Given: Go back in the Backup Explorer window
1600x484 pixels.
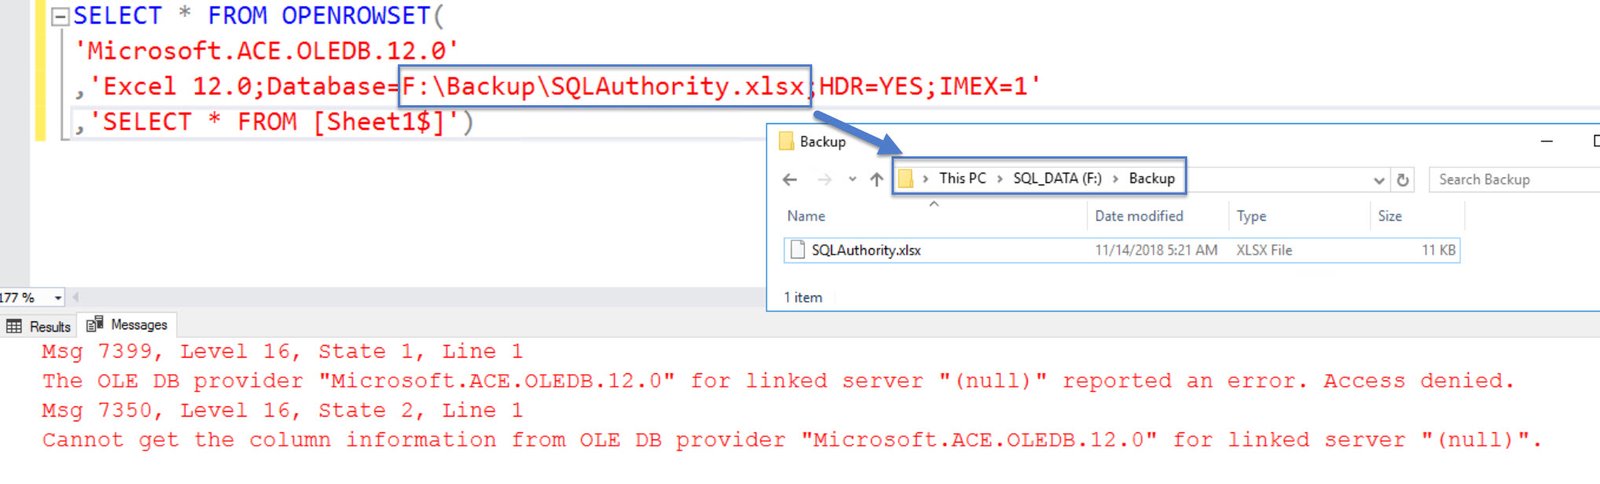Looking at the screenshot, I should 790,179.
